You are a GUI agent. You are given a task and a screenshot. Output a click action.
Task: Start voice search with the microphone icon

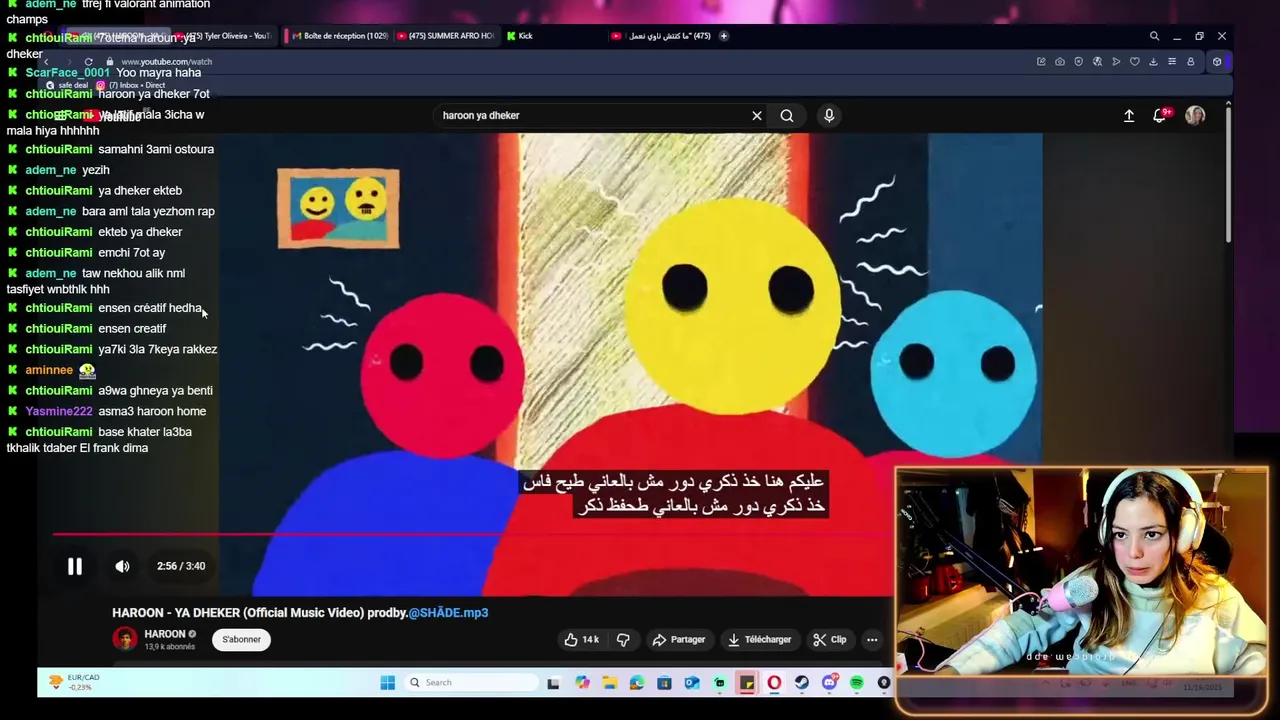pyautogui.click(x=829, y=116)
